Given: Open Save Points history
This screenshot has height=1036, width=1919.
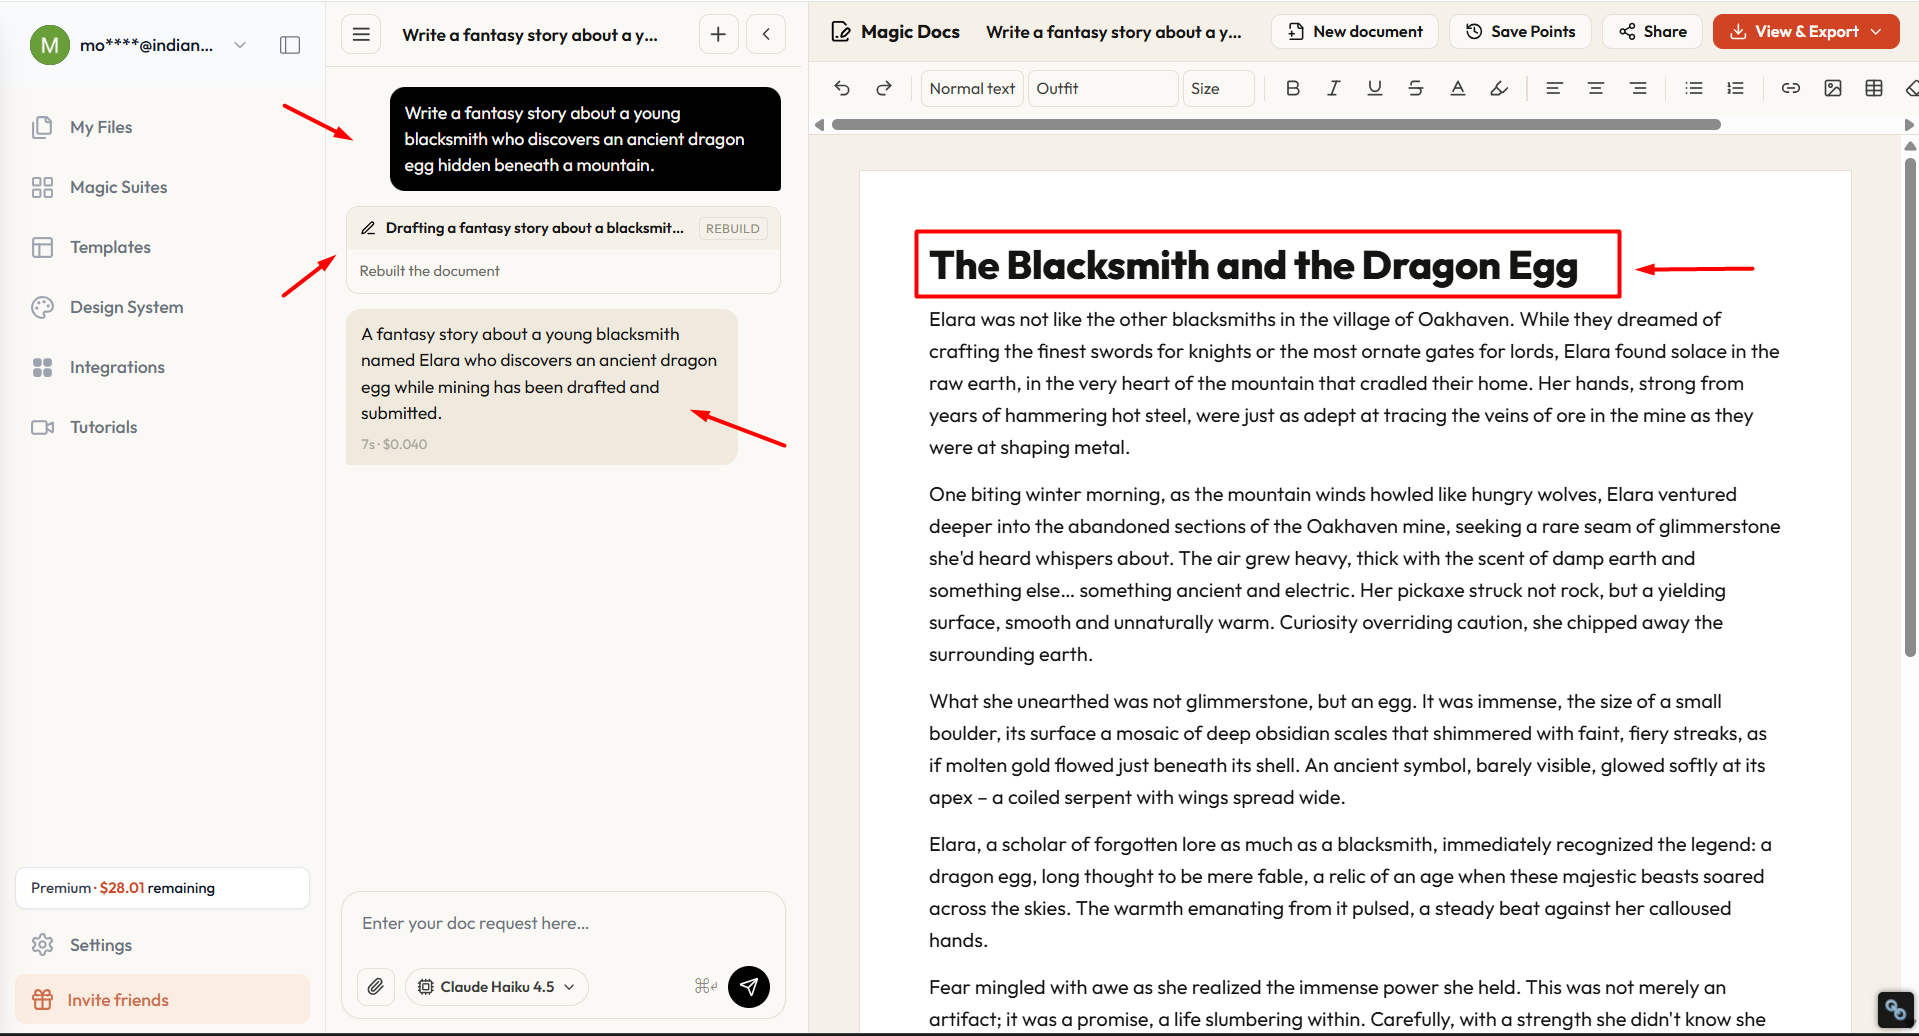Looking at the screenshot, I should click(x=1520, y=32).
